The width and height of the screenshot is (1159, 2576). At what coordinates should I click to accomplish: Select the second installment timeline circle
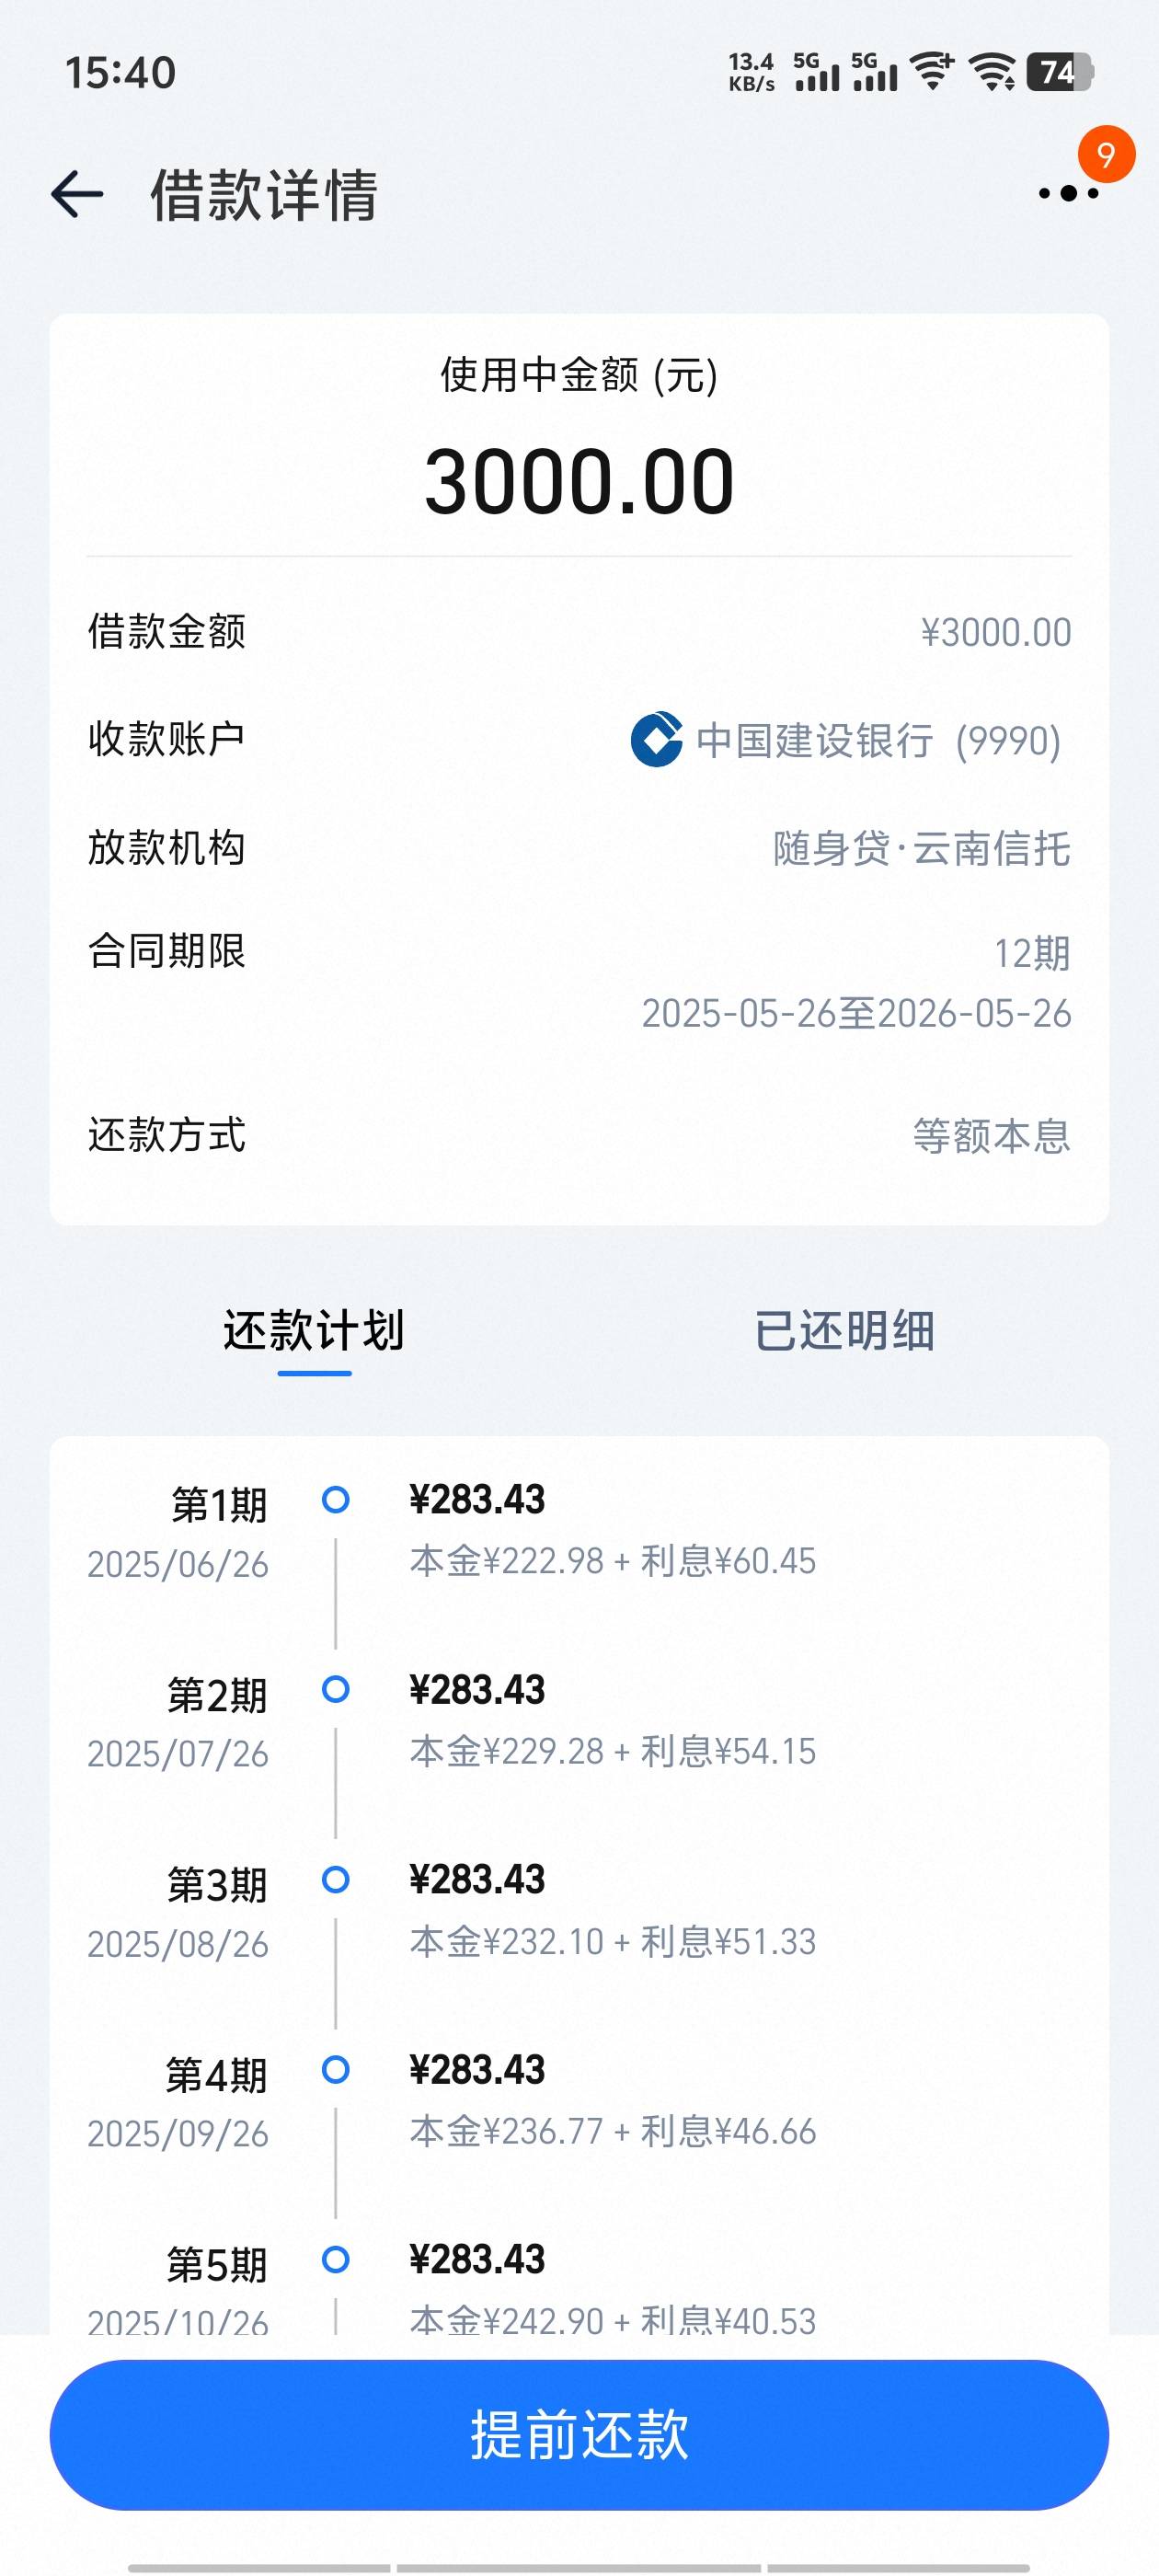(x=336, y=1690)
